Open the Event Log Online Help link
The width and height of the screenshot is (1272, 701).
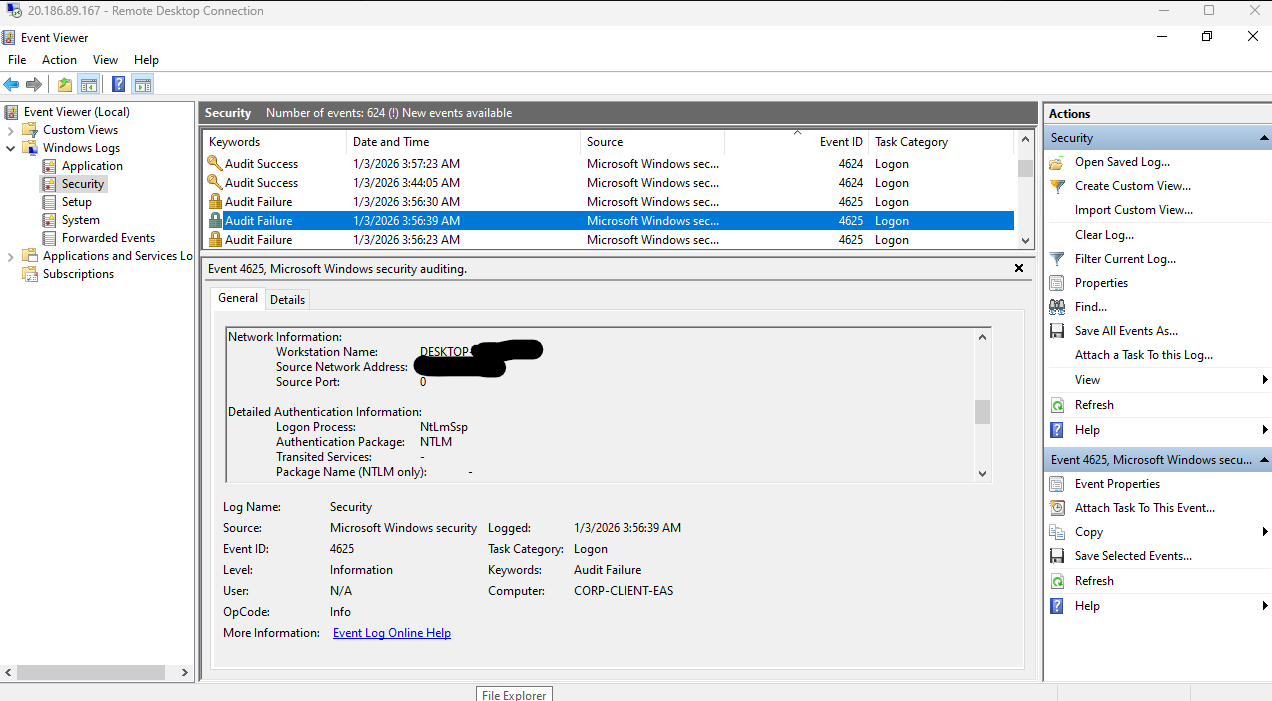(x=391, y=633)
